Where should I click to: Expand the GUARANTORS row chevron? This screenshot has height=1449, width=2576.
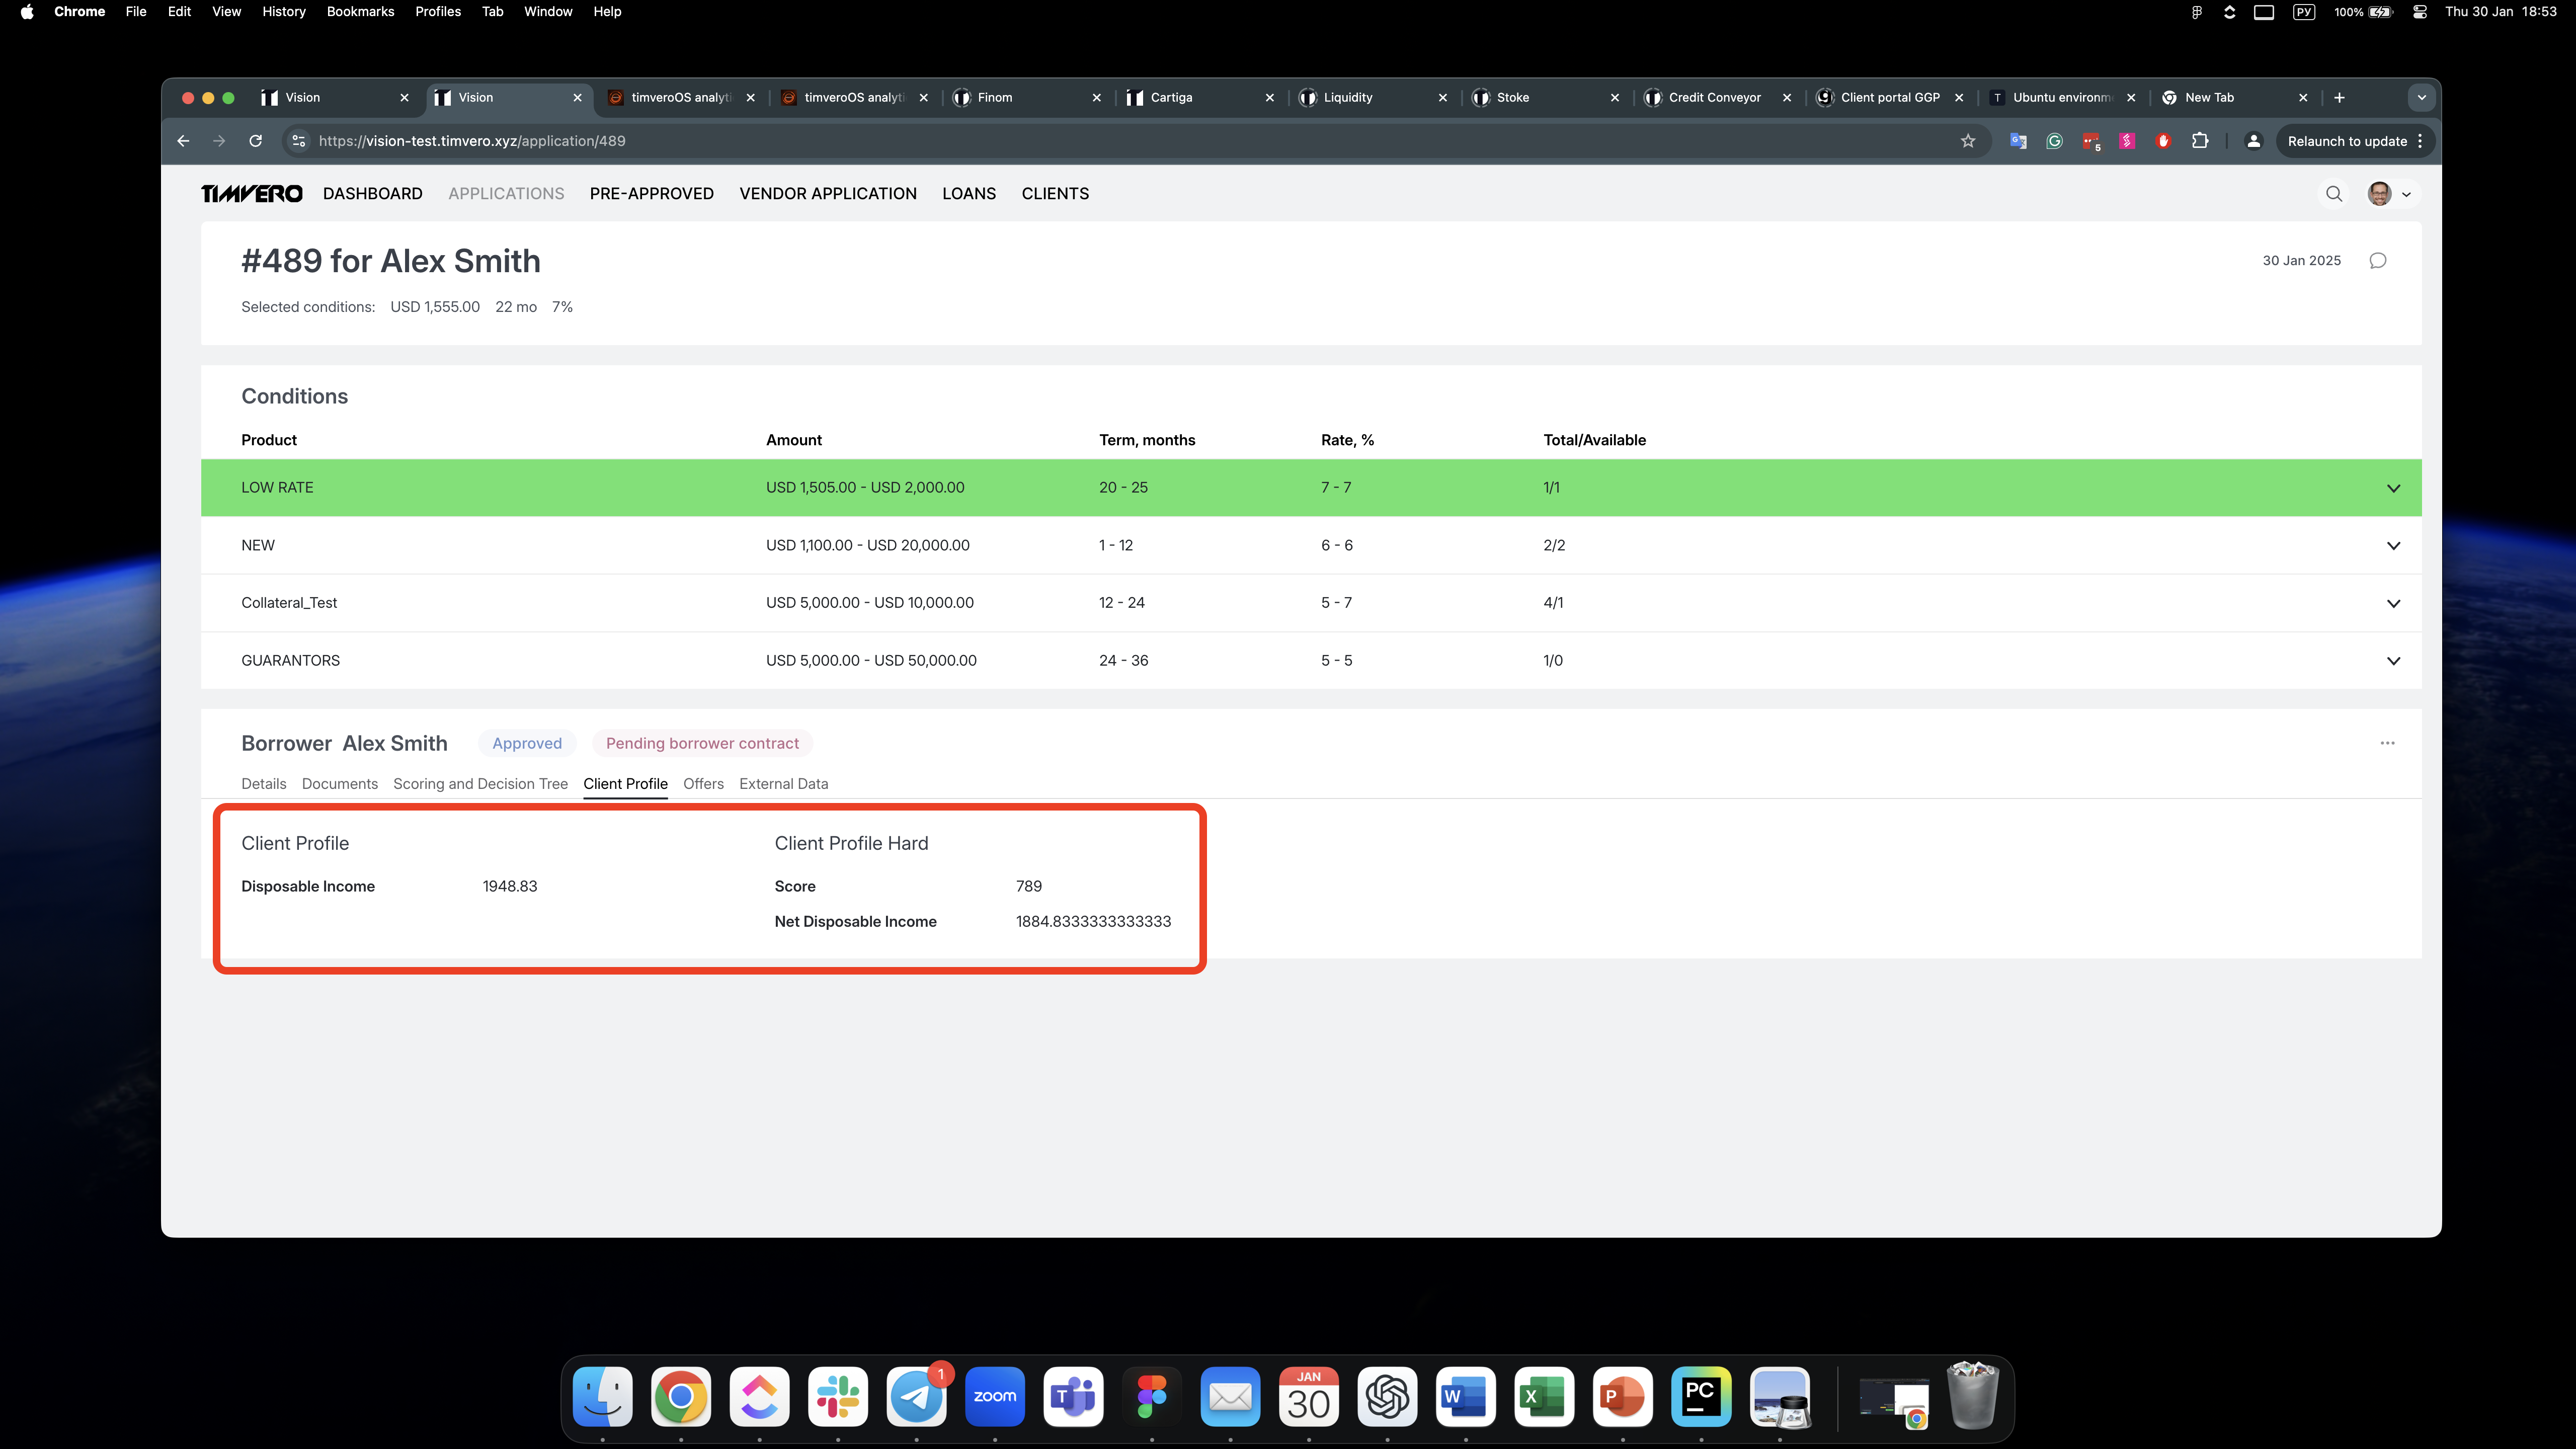coord(2393,661)
